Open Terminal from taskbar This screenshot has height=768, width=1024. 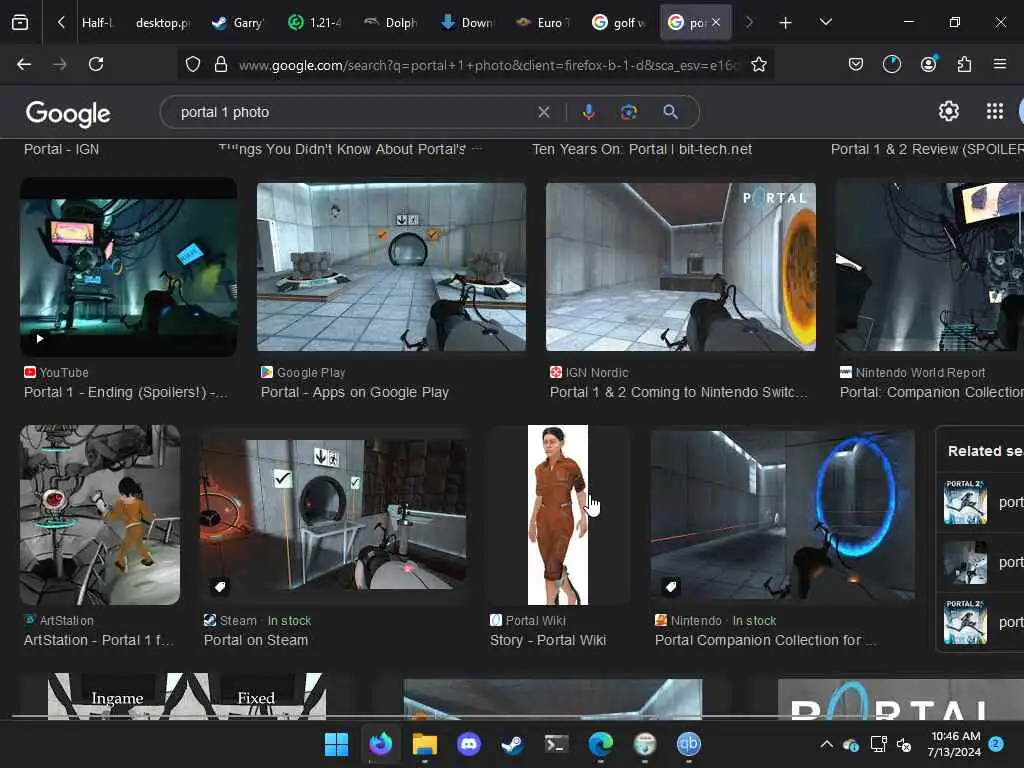(x=556, y=744)
